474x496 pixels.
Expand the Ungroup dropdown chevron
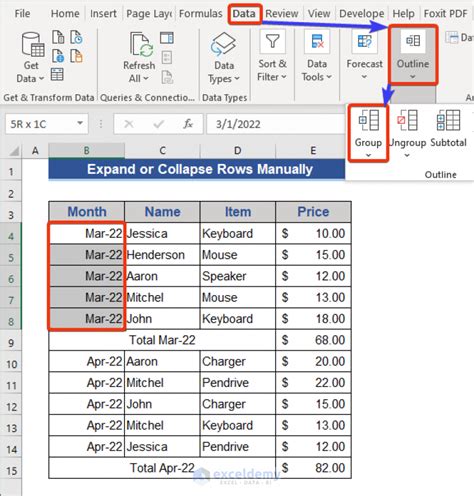click(x=407, y=155)
